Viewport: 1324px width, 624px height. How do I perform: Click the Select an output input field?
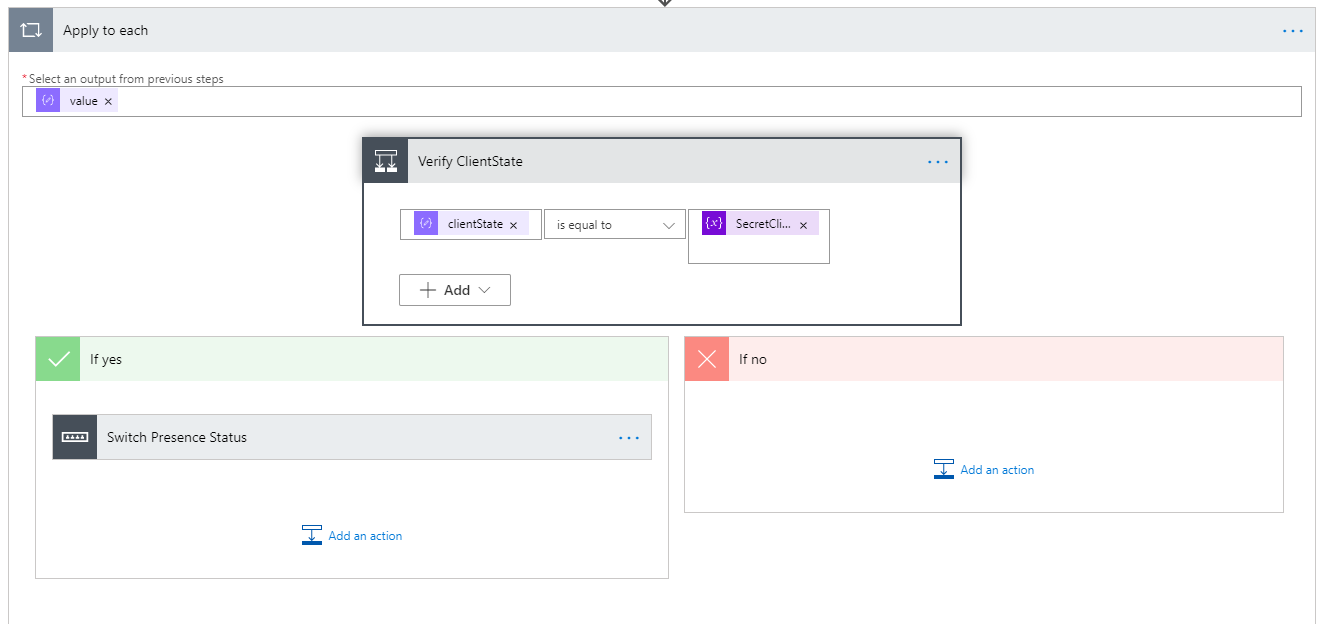700,101
